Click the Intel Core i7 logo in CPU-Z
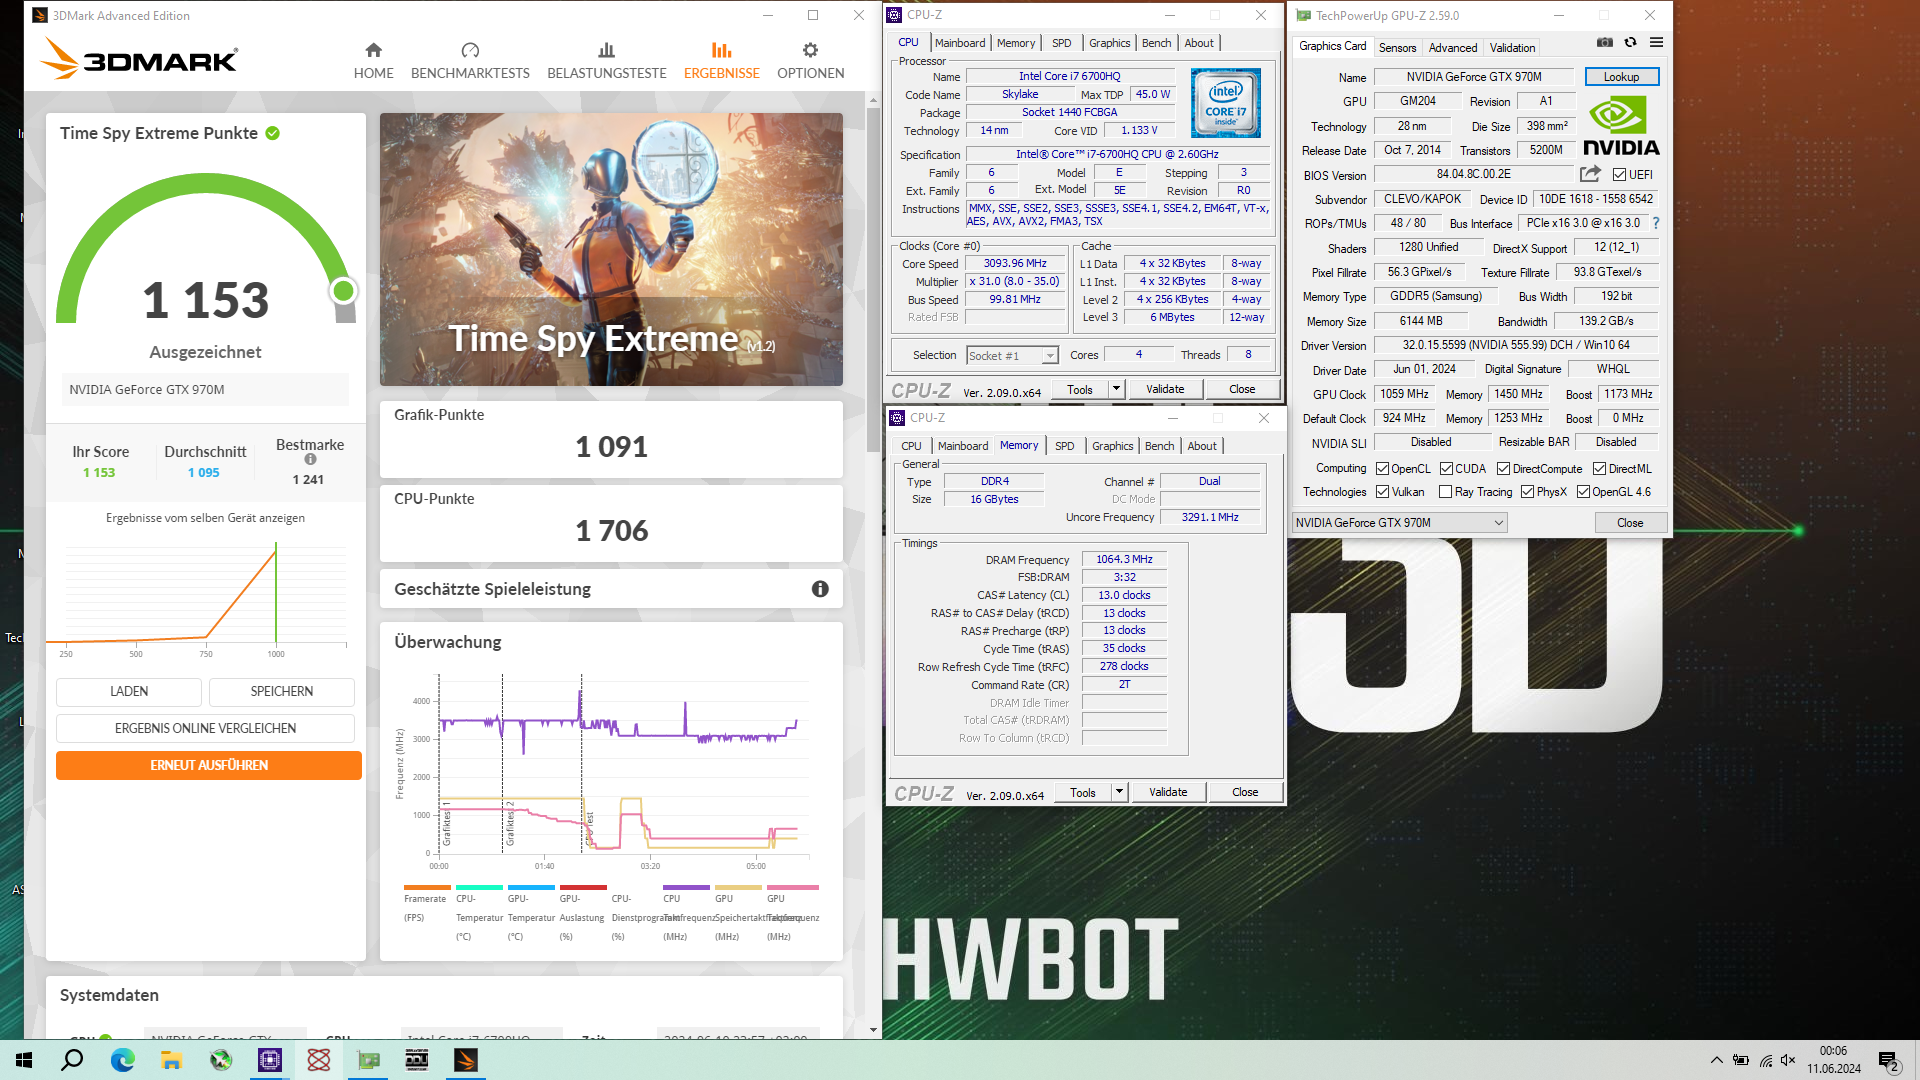 (1225, 103)
